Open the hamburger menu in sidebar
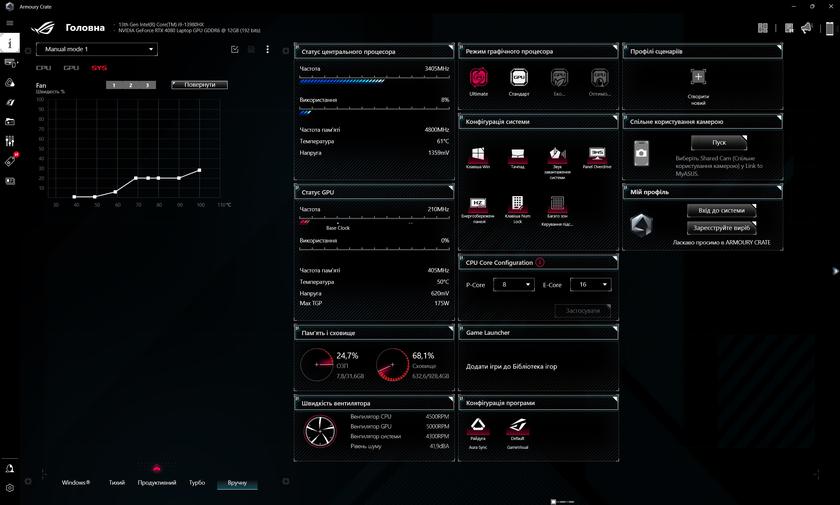This screenshot has height=505, width=840. (x=9, y=24)
